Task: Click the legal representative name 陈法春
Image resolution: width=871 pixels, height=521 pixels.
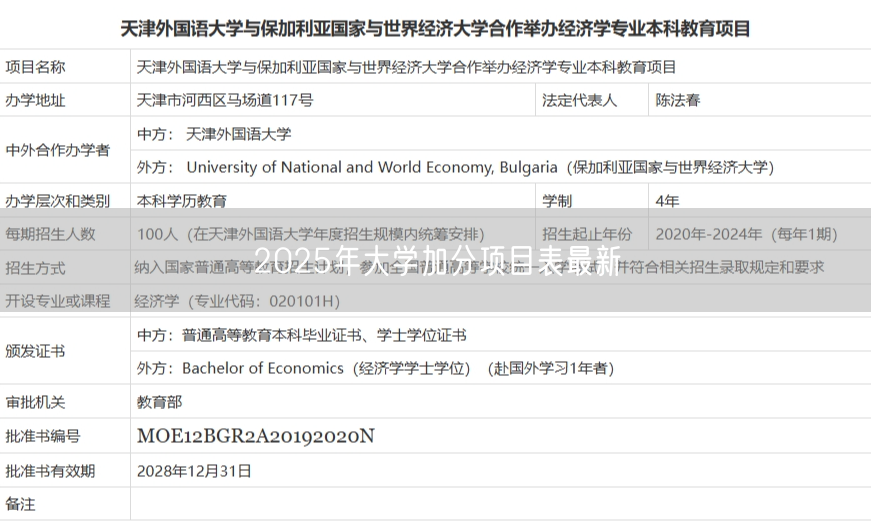Action: [x=678, y=100]
